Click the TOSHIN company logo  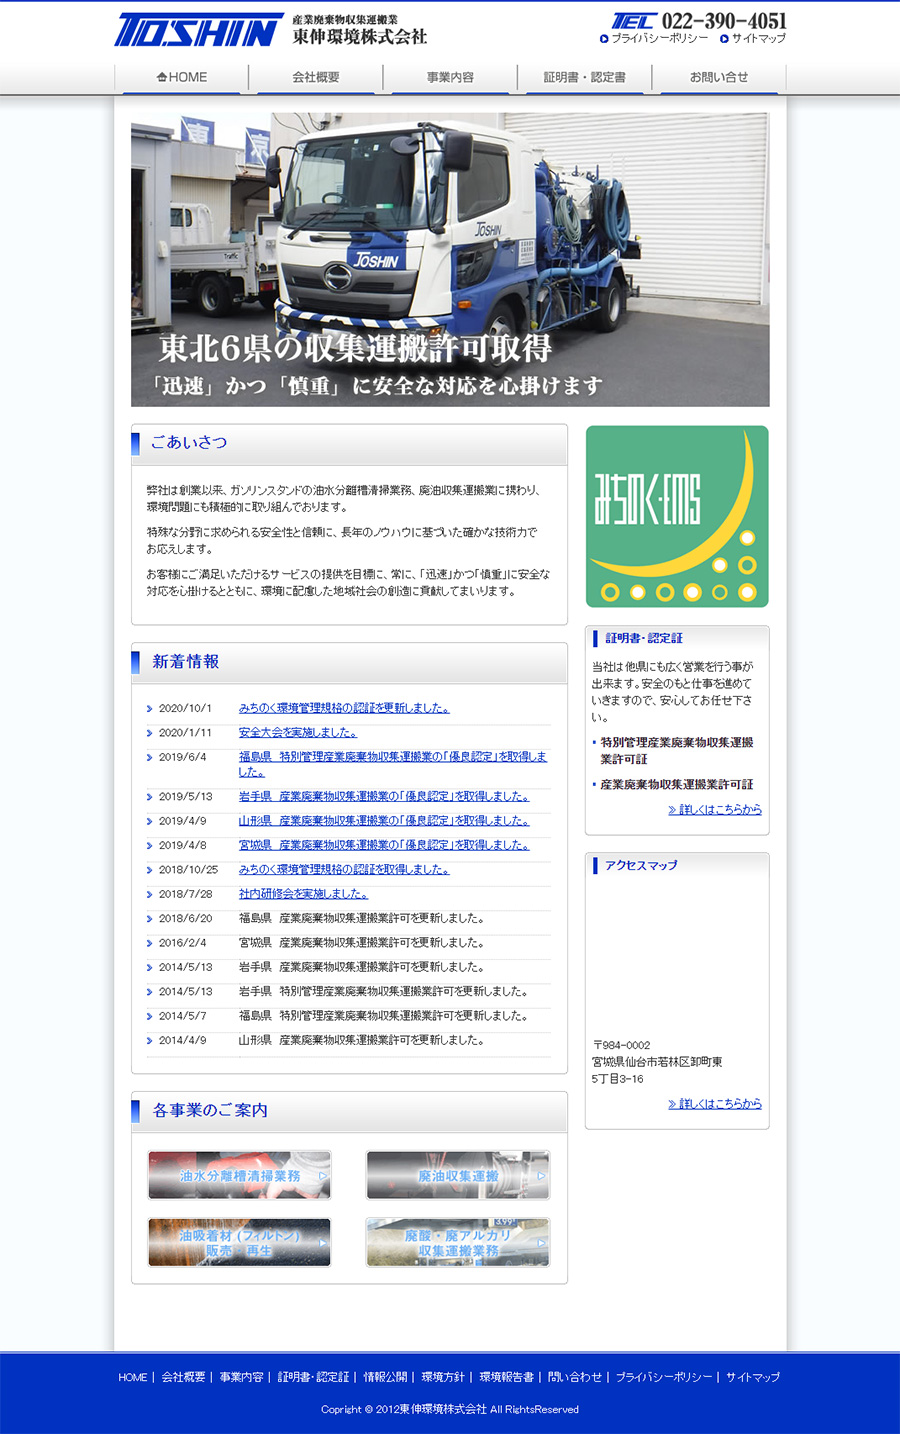click(199, 30)
